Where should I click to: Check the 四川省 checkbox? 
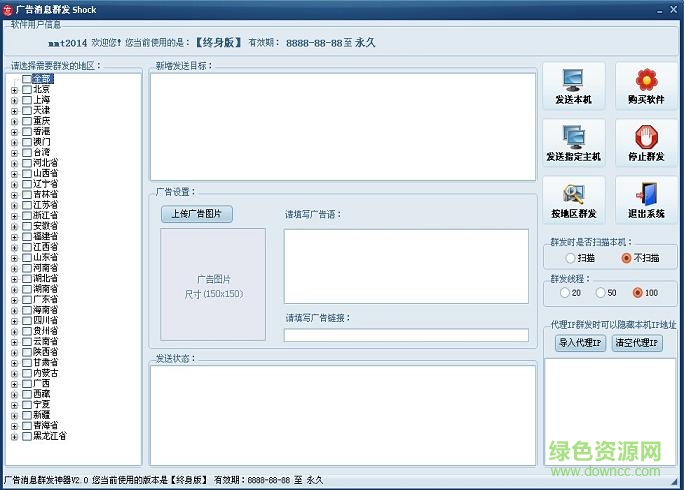27,320
